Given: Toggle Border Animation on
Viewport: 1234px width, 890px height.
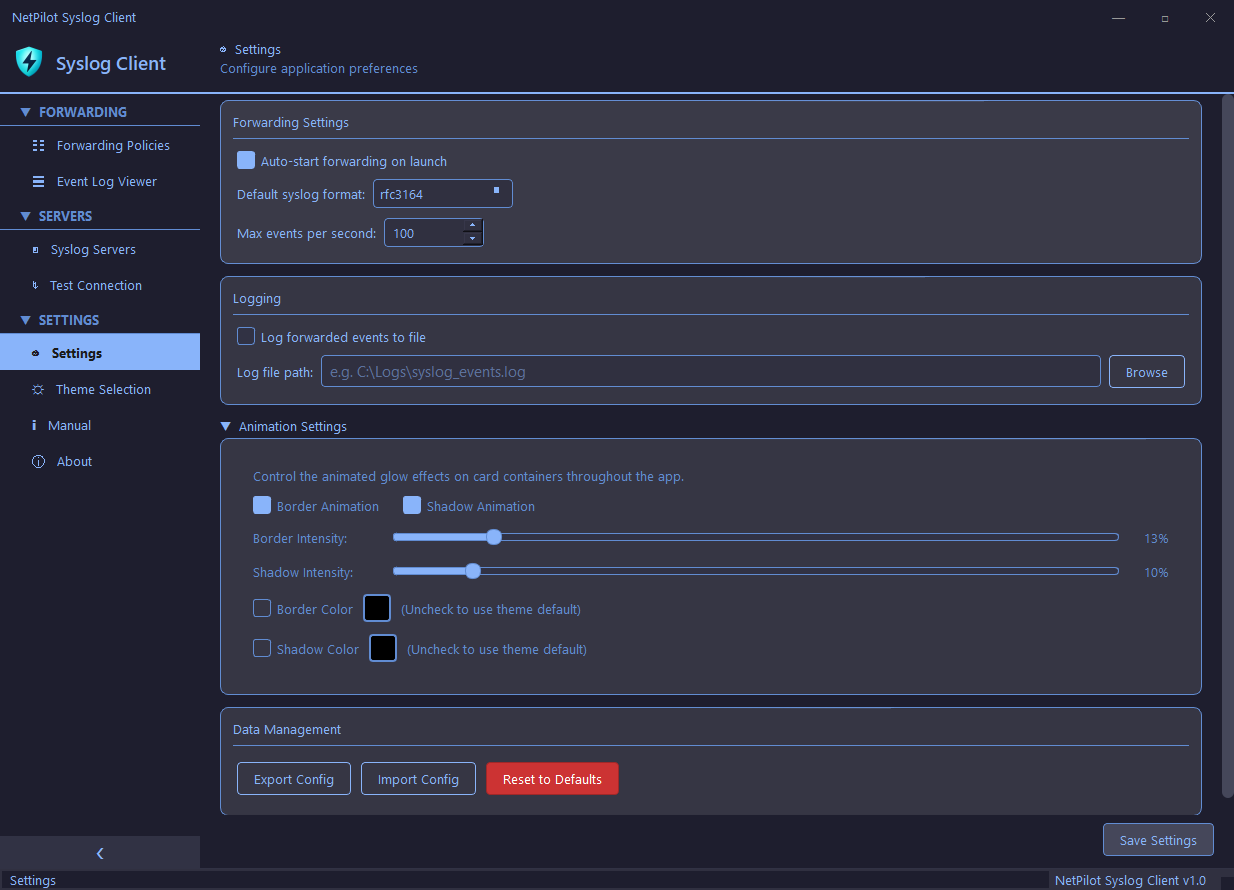Looking at the screenshot, I should (x=262, y=505).
